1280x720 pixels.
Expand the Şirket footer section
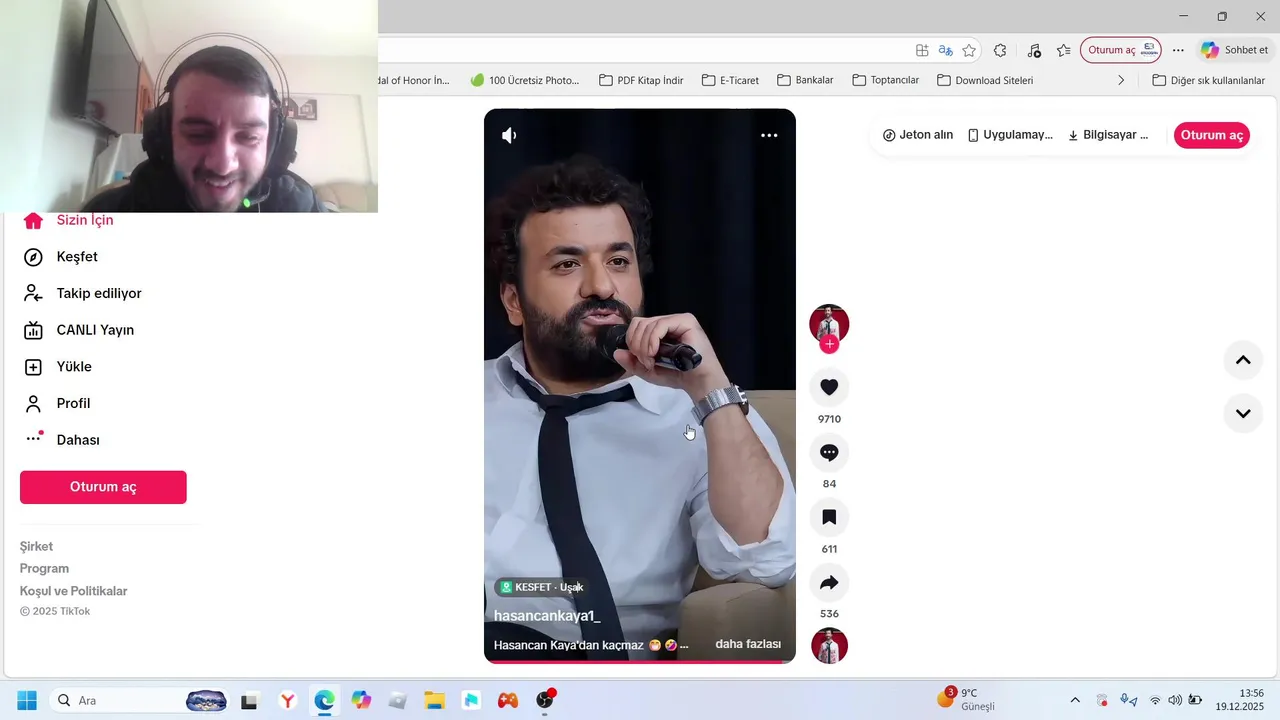[36, 546]
